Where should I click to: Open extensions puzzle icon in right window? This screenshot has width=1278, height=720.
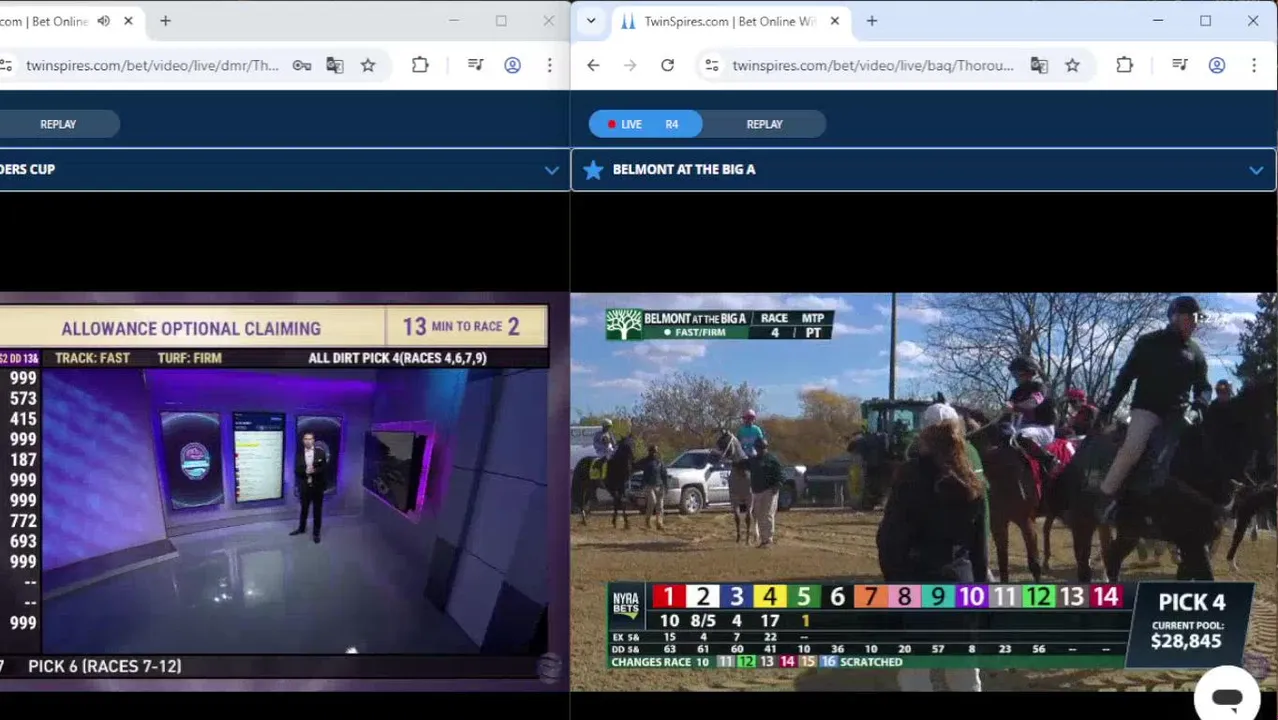coord(1124,66)
